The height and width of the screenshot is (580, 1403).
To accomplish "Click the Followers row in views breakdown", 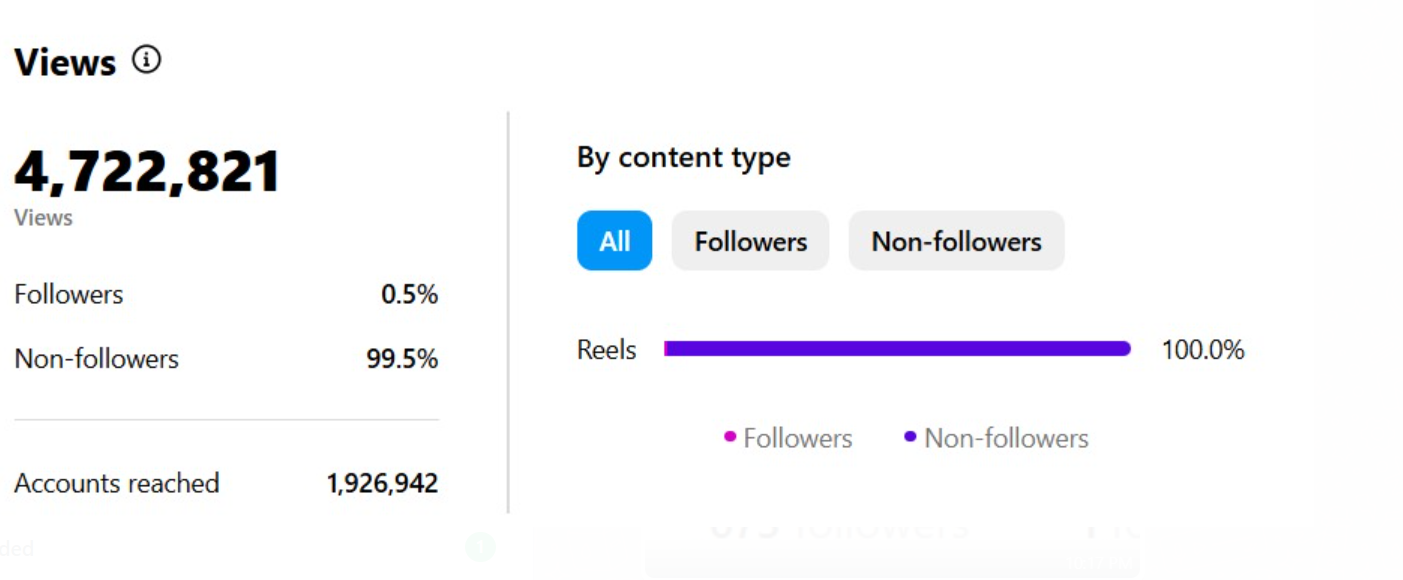I will (226, 295).
